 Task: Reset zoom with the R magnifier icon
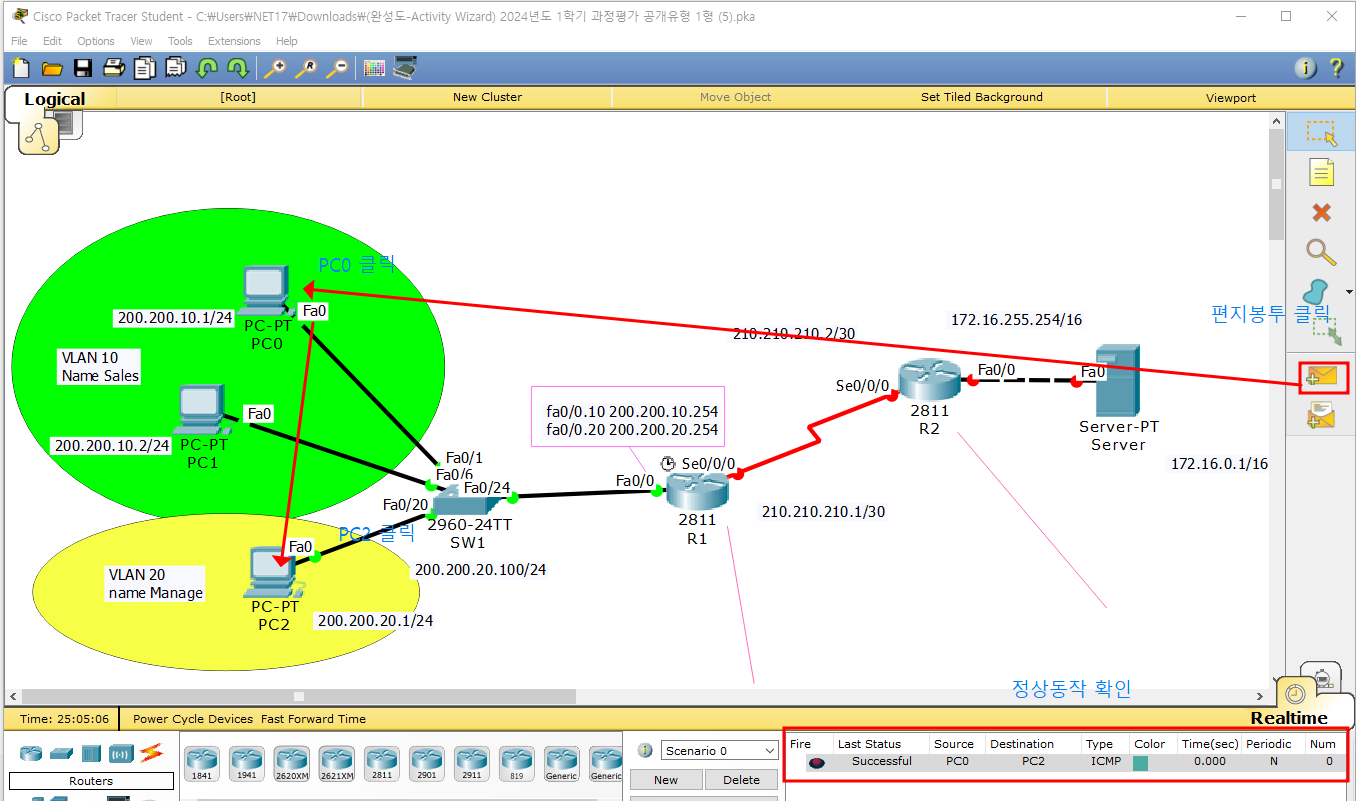(x=306, y=68)
